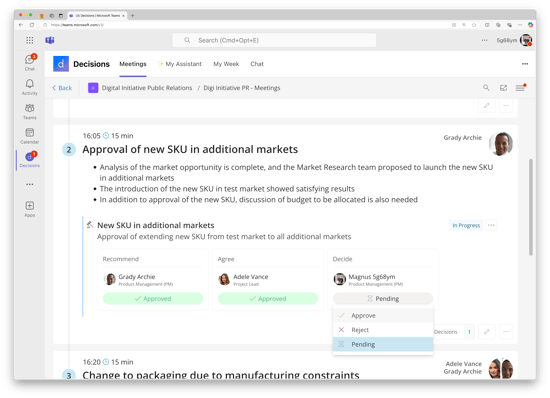Viewport: 550px width, 398px height.
Task: Open the Calendar sidebar icon
Action: tap(30, 136)
